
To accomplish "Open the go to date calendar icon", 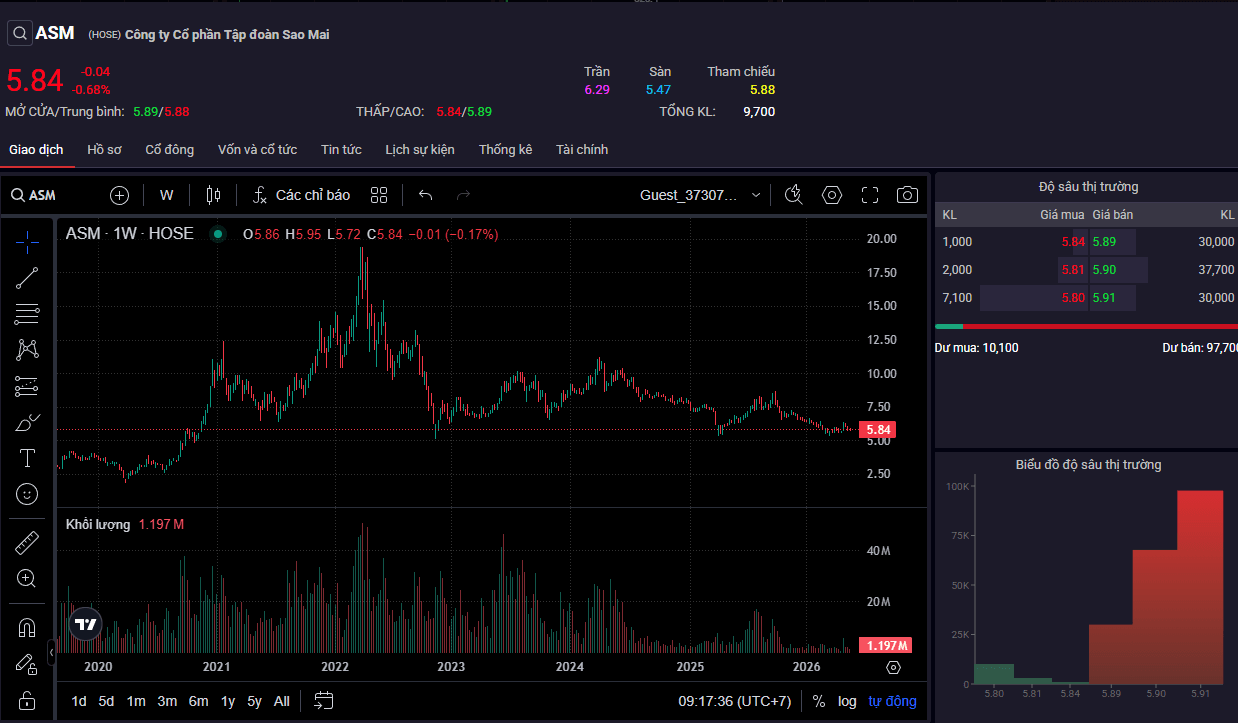I will click(x=323, y=701).
